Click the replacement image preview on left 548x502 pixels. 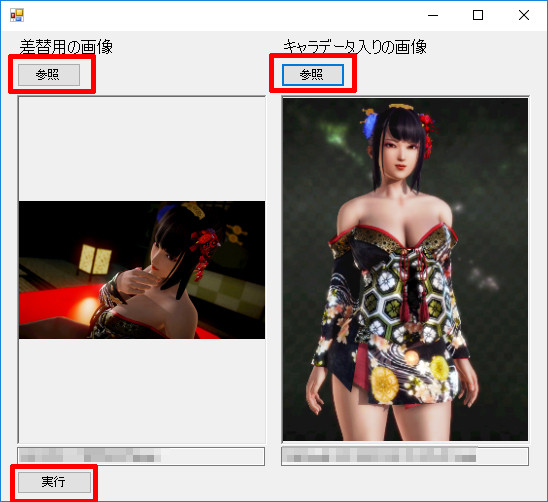point(142,270)
